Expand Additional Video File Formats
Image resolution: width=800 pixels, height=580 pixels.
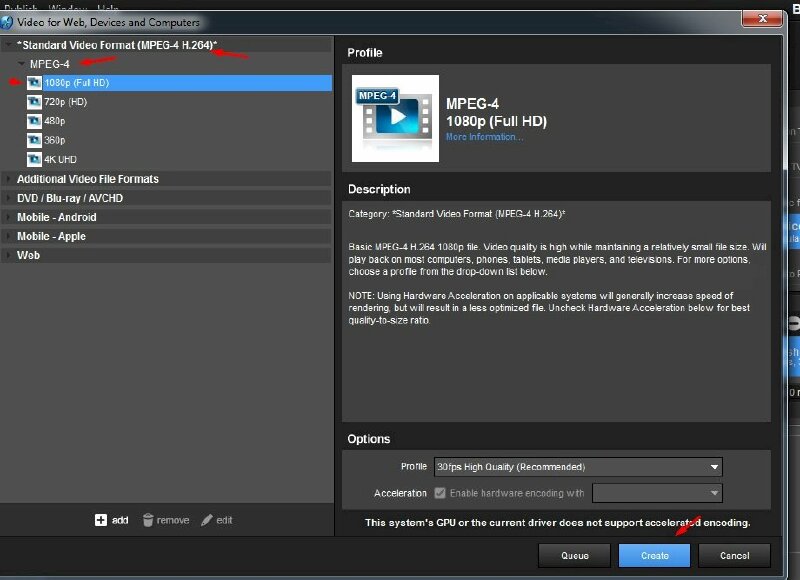click(9, 179)
